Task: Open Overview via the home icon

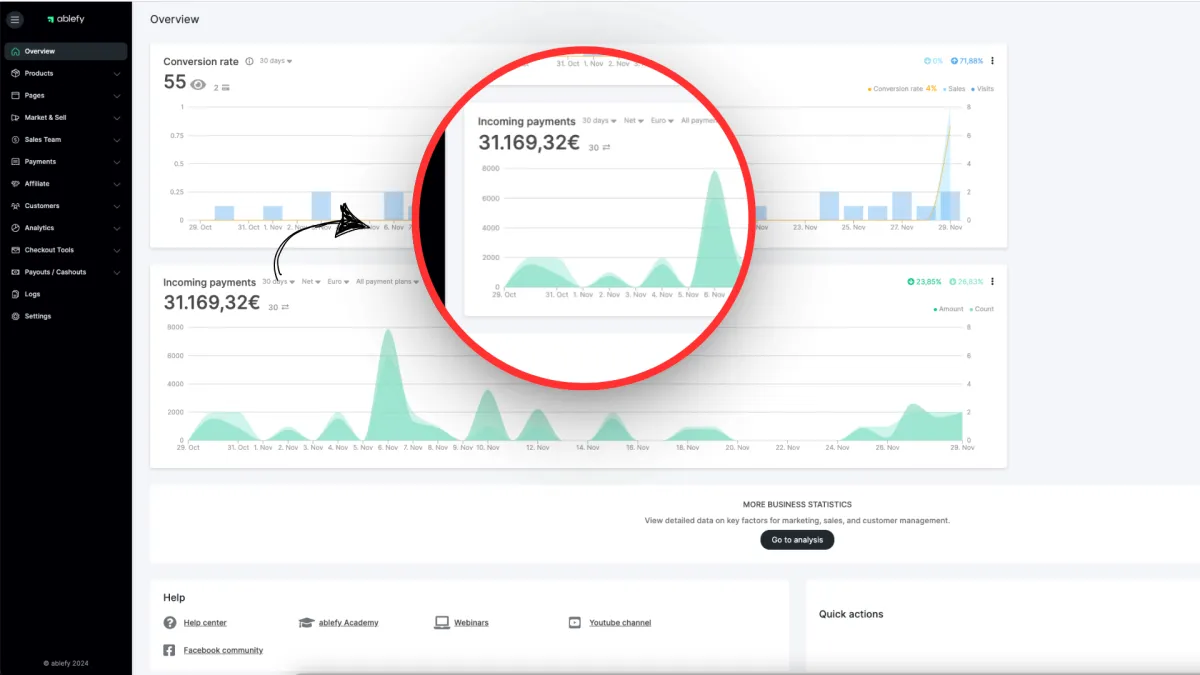Action: 15,51
